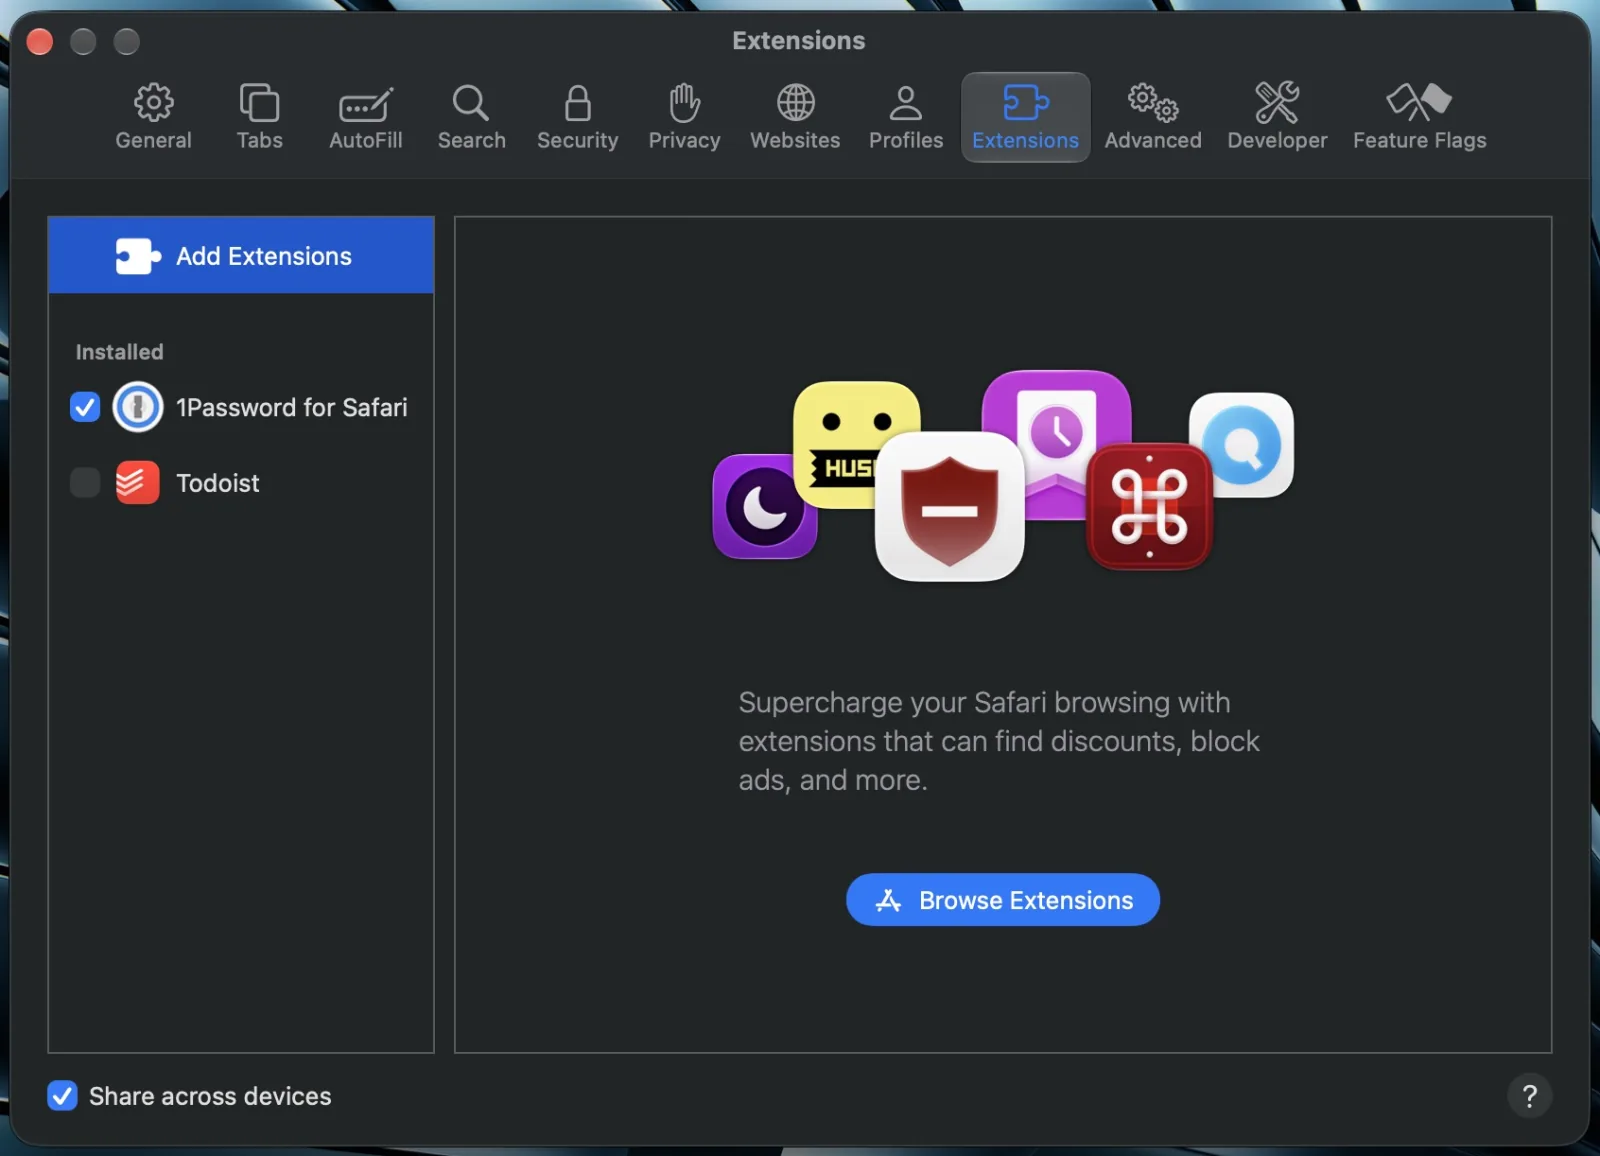Open the Profiles pane
Viewport: 1600px width, 1156px height.
[x=906, y=117]
